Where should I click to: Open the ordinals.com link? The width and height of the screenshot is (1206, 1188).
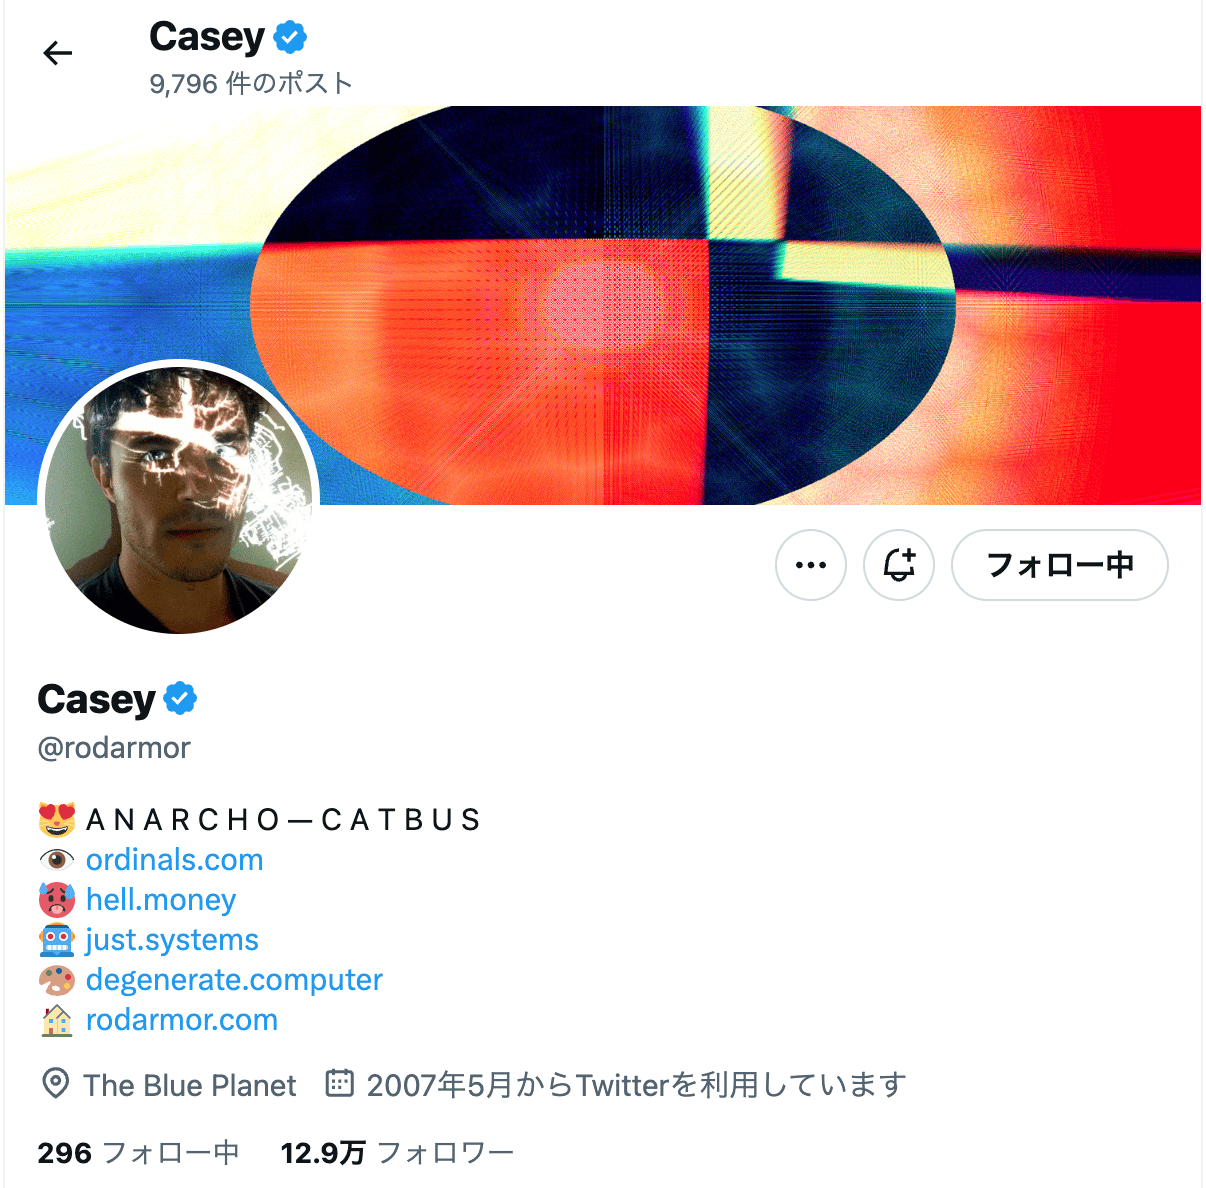tap(175, 859)
